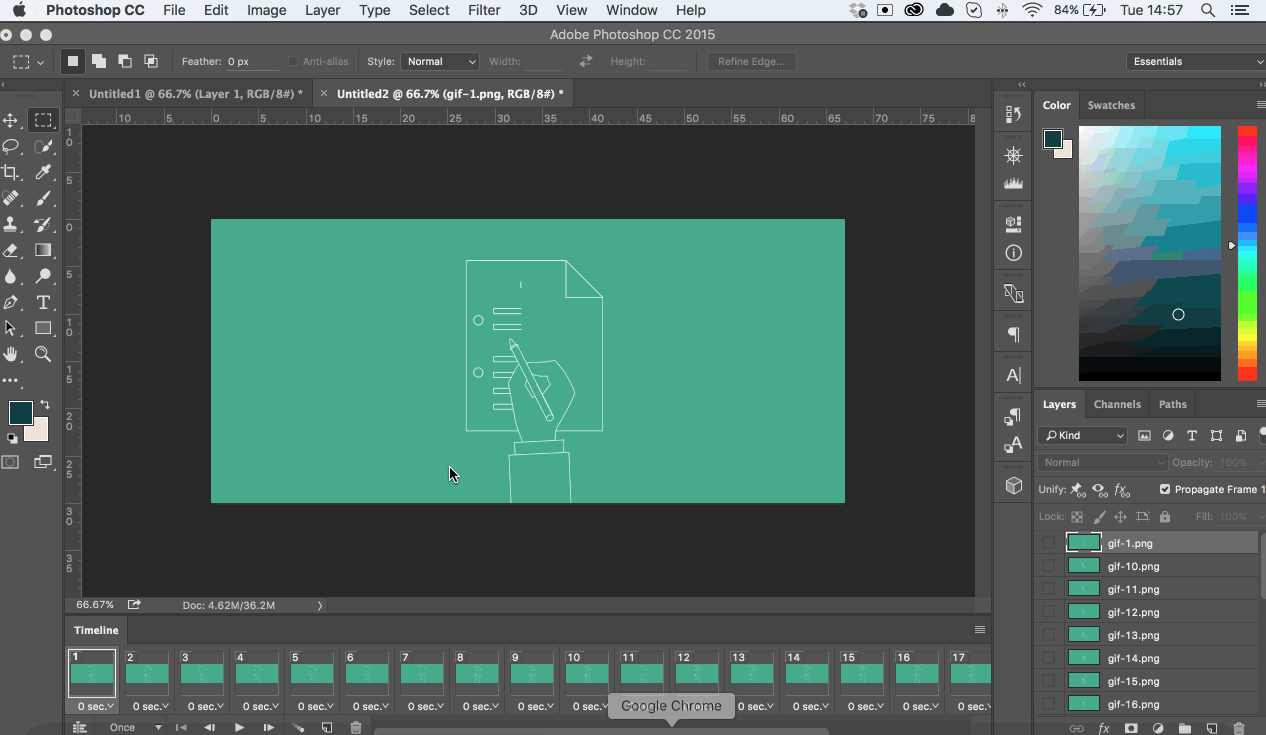Play the frame animation
This screenshot has height=735, width=1266.
(239, 727)
